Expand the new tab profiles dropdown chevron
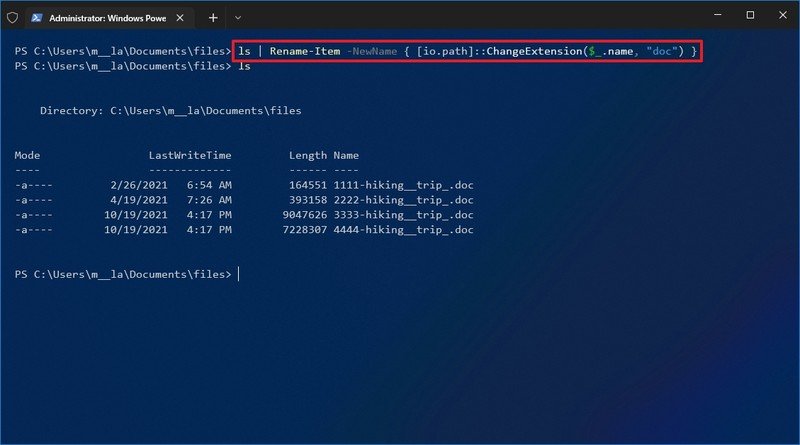The height and width of the screenshot is (445, 800). (237, 17)
